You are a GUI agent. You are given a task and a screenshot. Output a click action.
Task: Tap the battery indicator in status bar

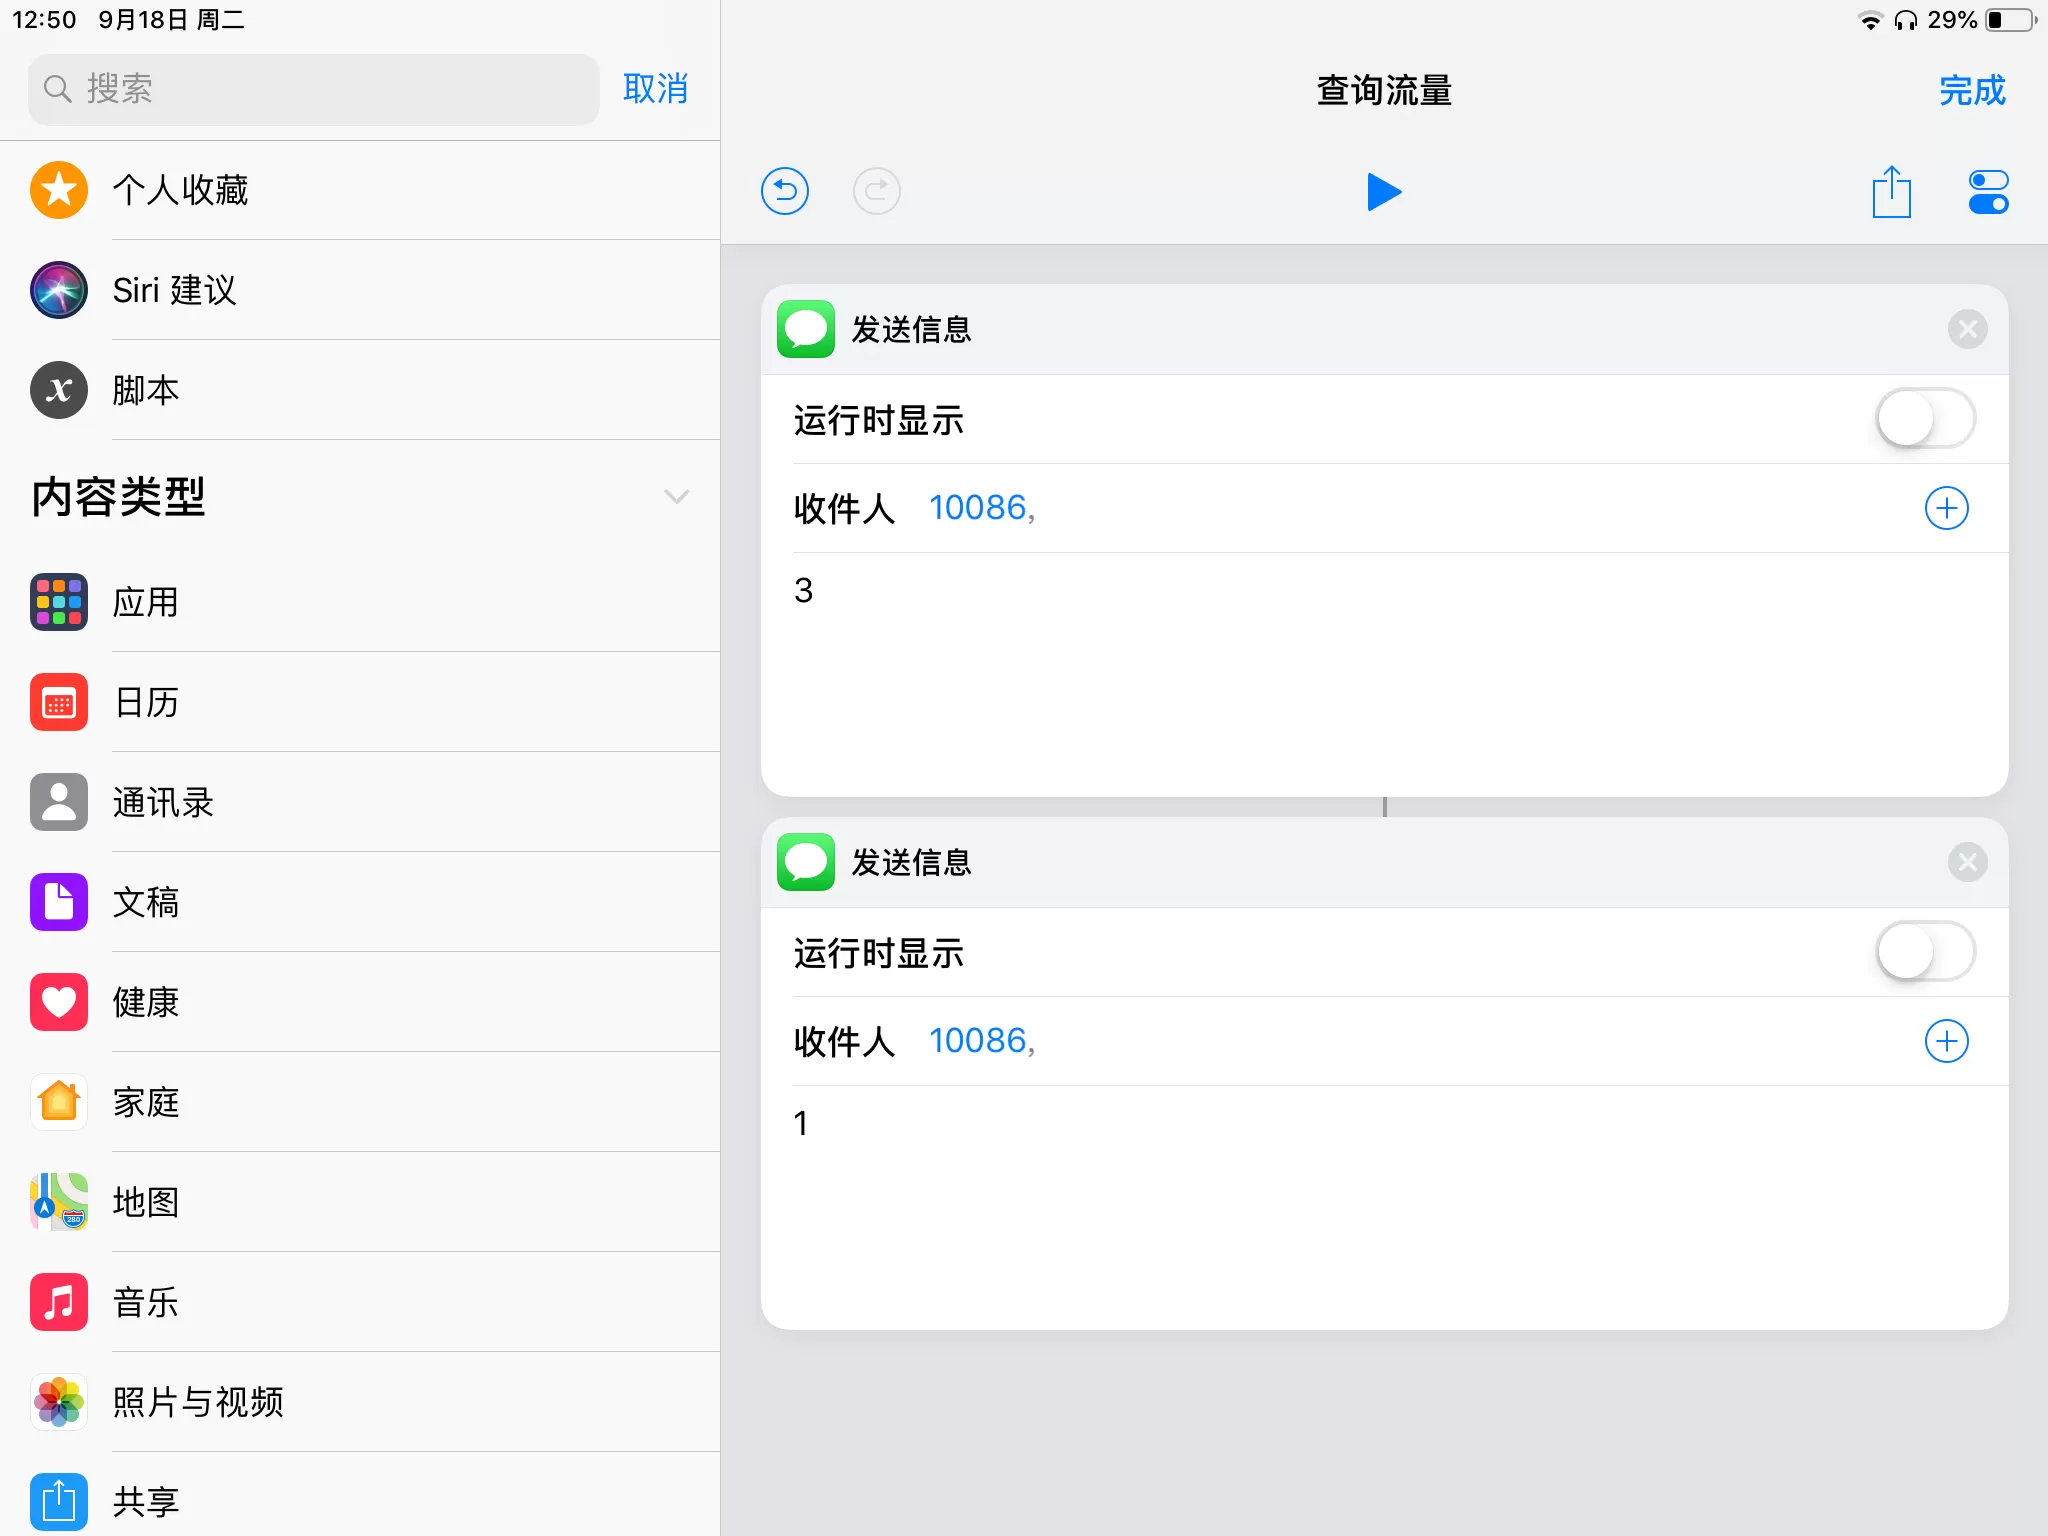pos(2012,20)
